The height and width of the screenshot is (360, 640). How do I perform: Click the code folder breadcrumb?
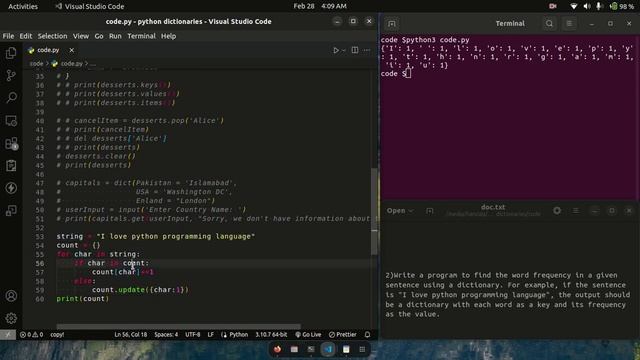[x=36, y=64]
